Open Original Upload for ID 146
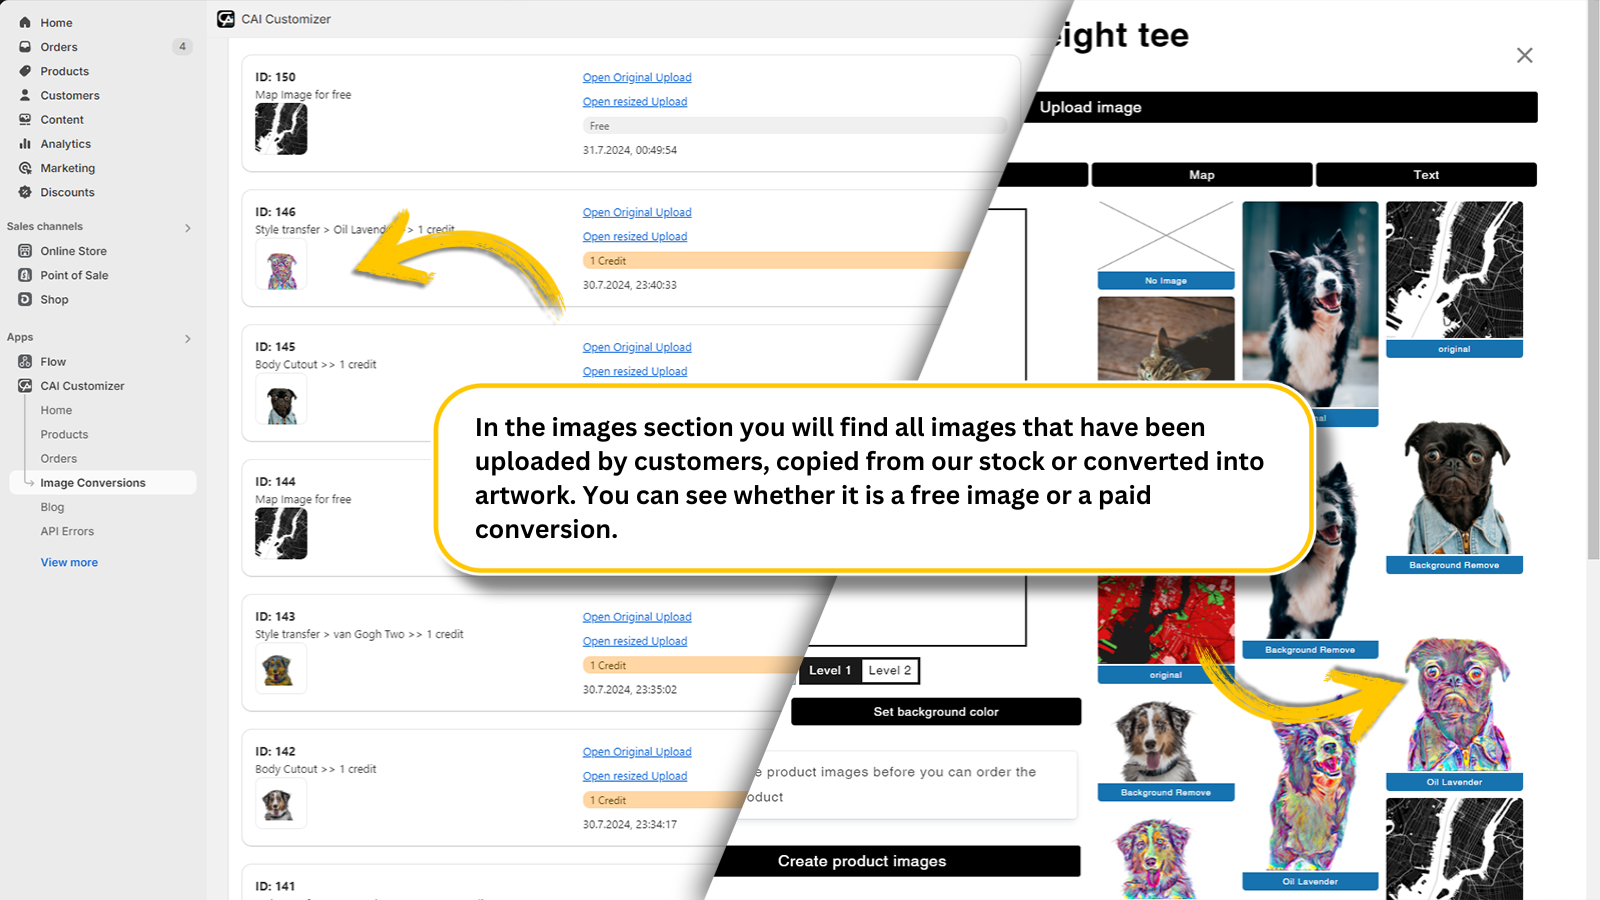This screenshot has width=1600, height=900. (637, 212)
